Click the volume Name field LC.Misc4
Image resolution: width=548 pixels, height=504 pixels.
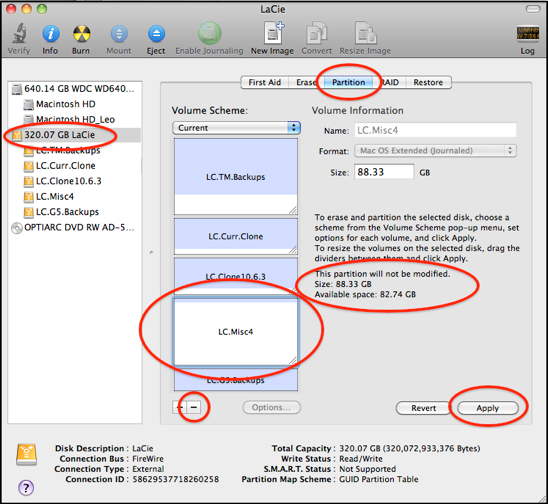(x=435, y=130)
